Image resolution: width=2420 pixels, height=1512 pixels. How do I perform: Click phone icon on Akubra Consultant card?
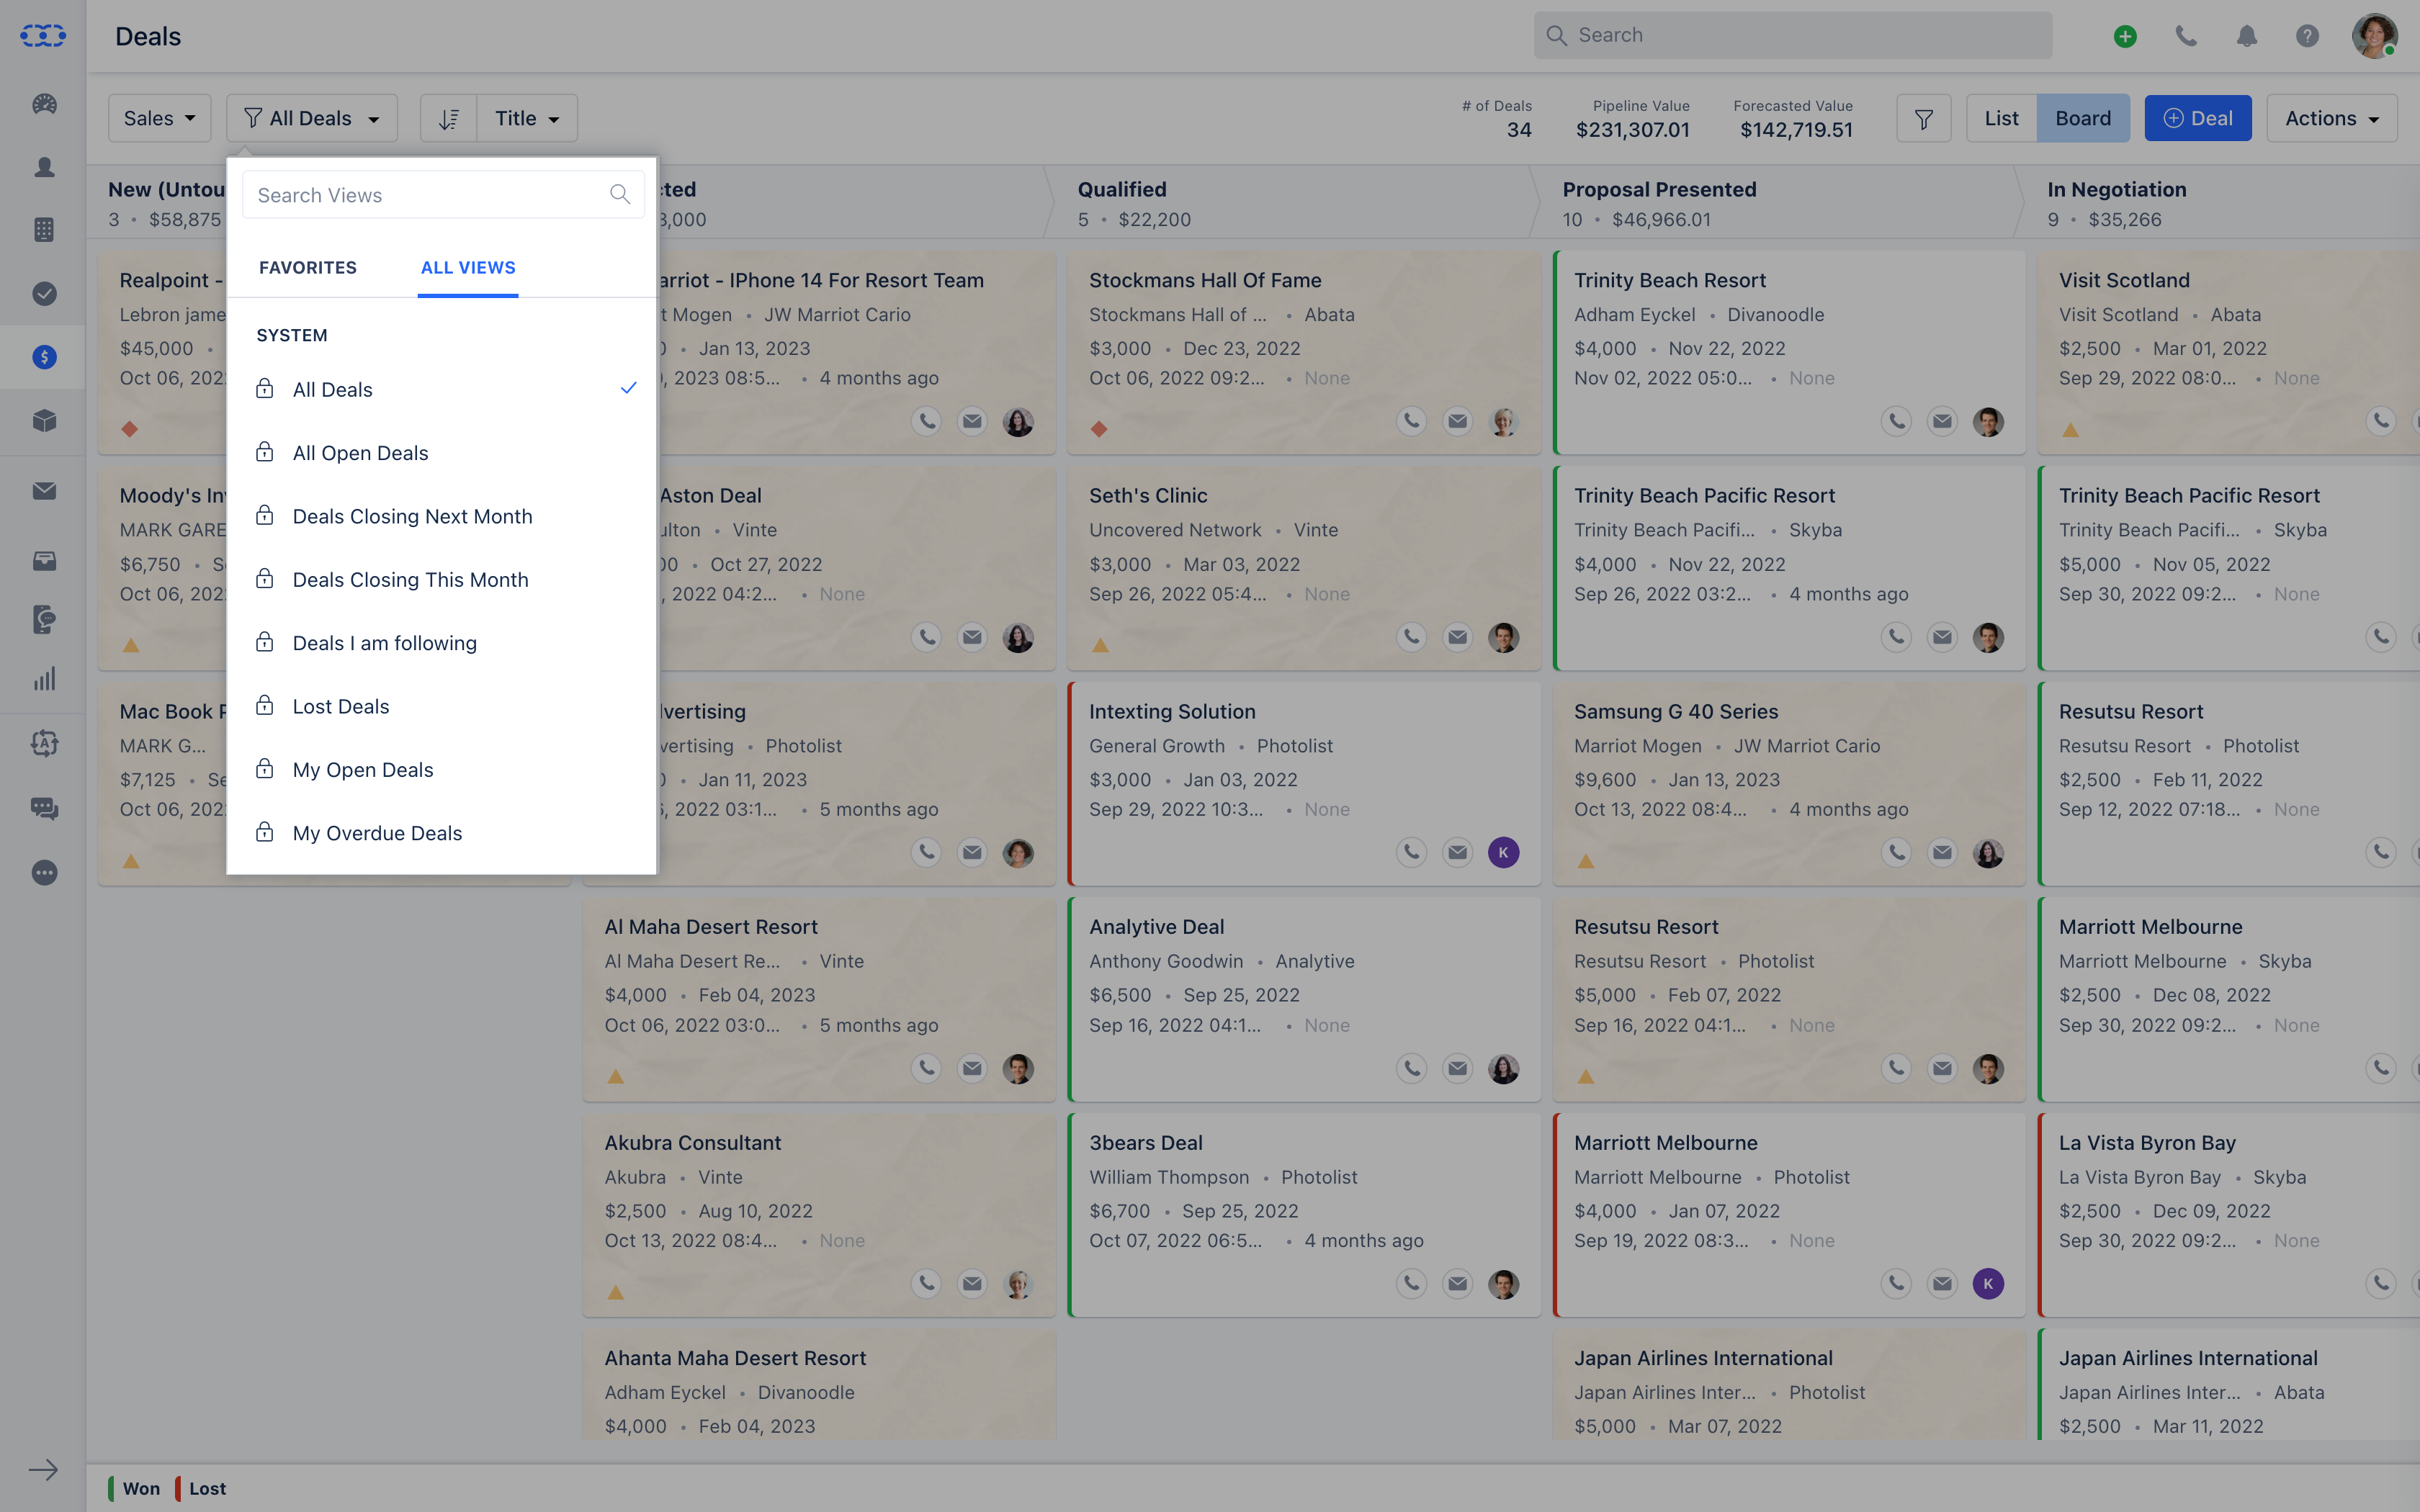pyautogui.click(x=927, y=1283)
